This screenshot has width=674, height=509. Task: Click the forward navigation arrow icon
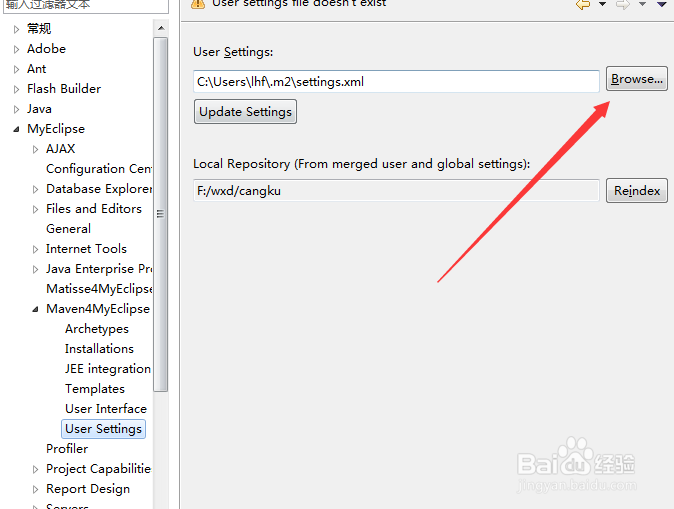623,4
